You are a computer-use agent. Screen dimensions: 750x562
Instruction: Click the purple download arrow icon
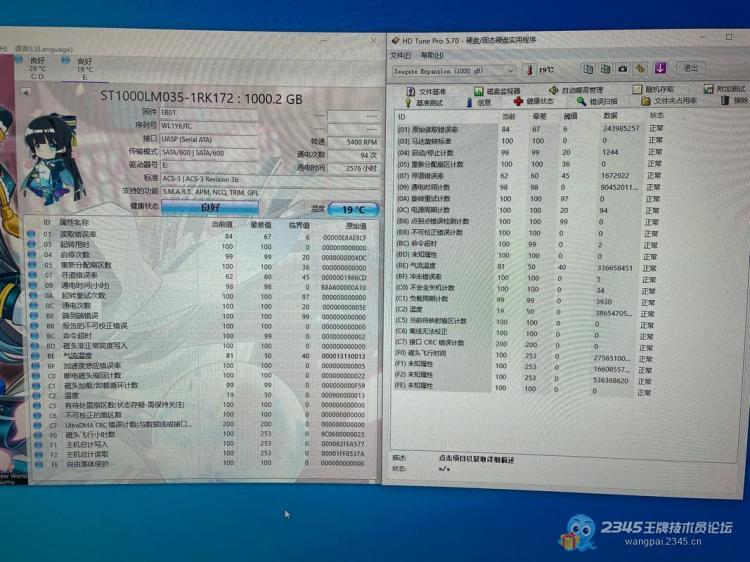[x=660, y=69]
